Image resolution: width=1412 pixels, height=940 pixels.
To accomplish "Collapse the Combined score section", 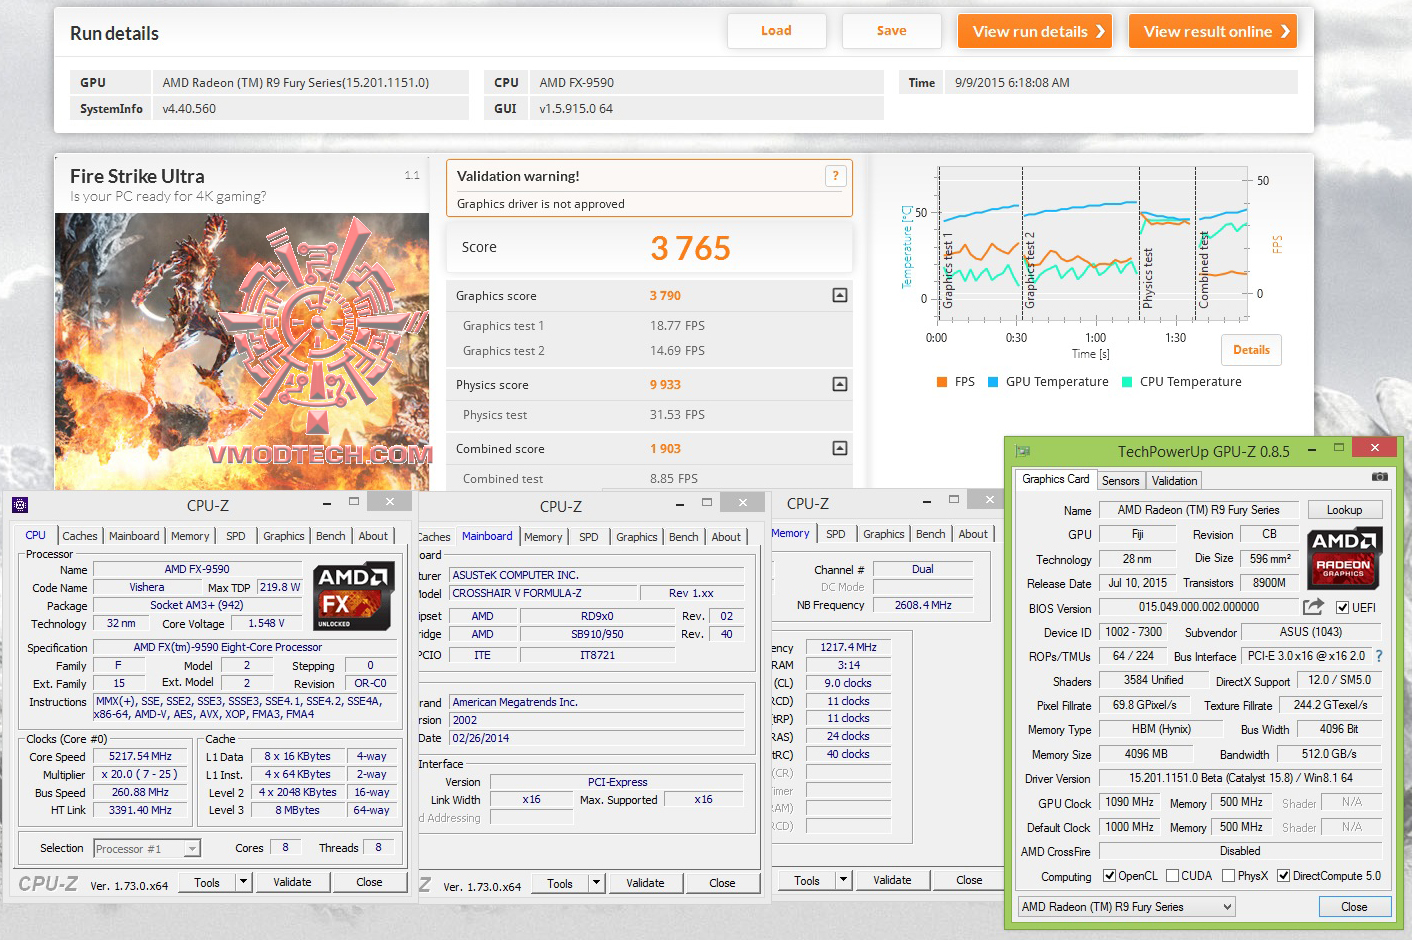I will 840,448.
